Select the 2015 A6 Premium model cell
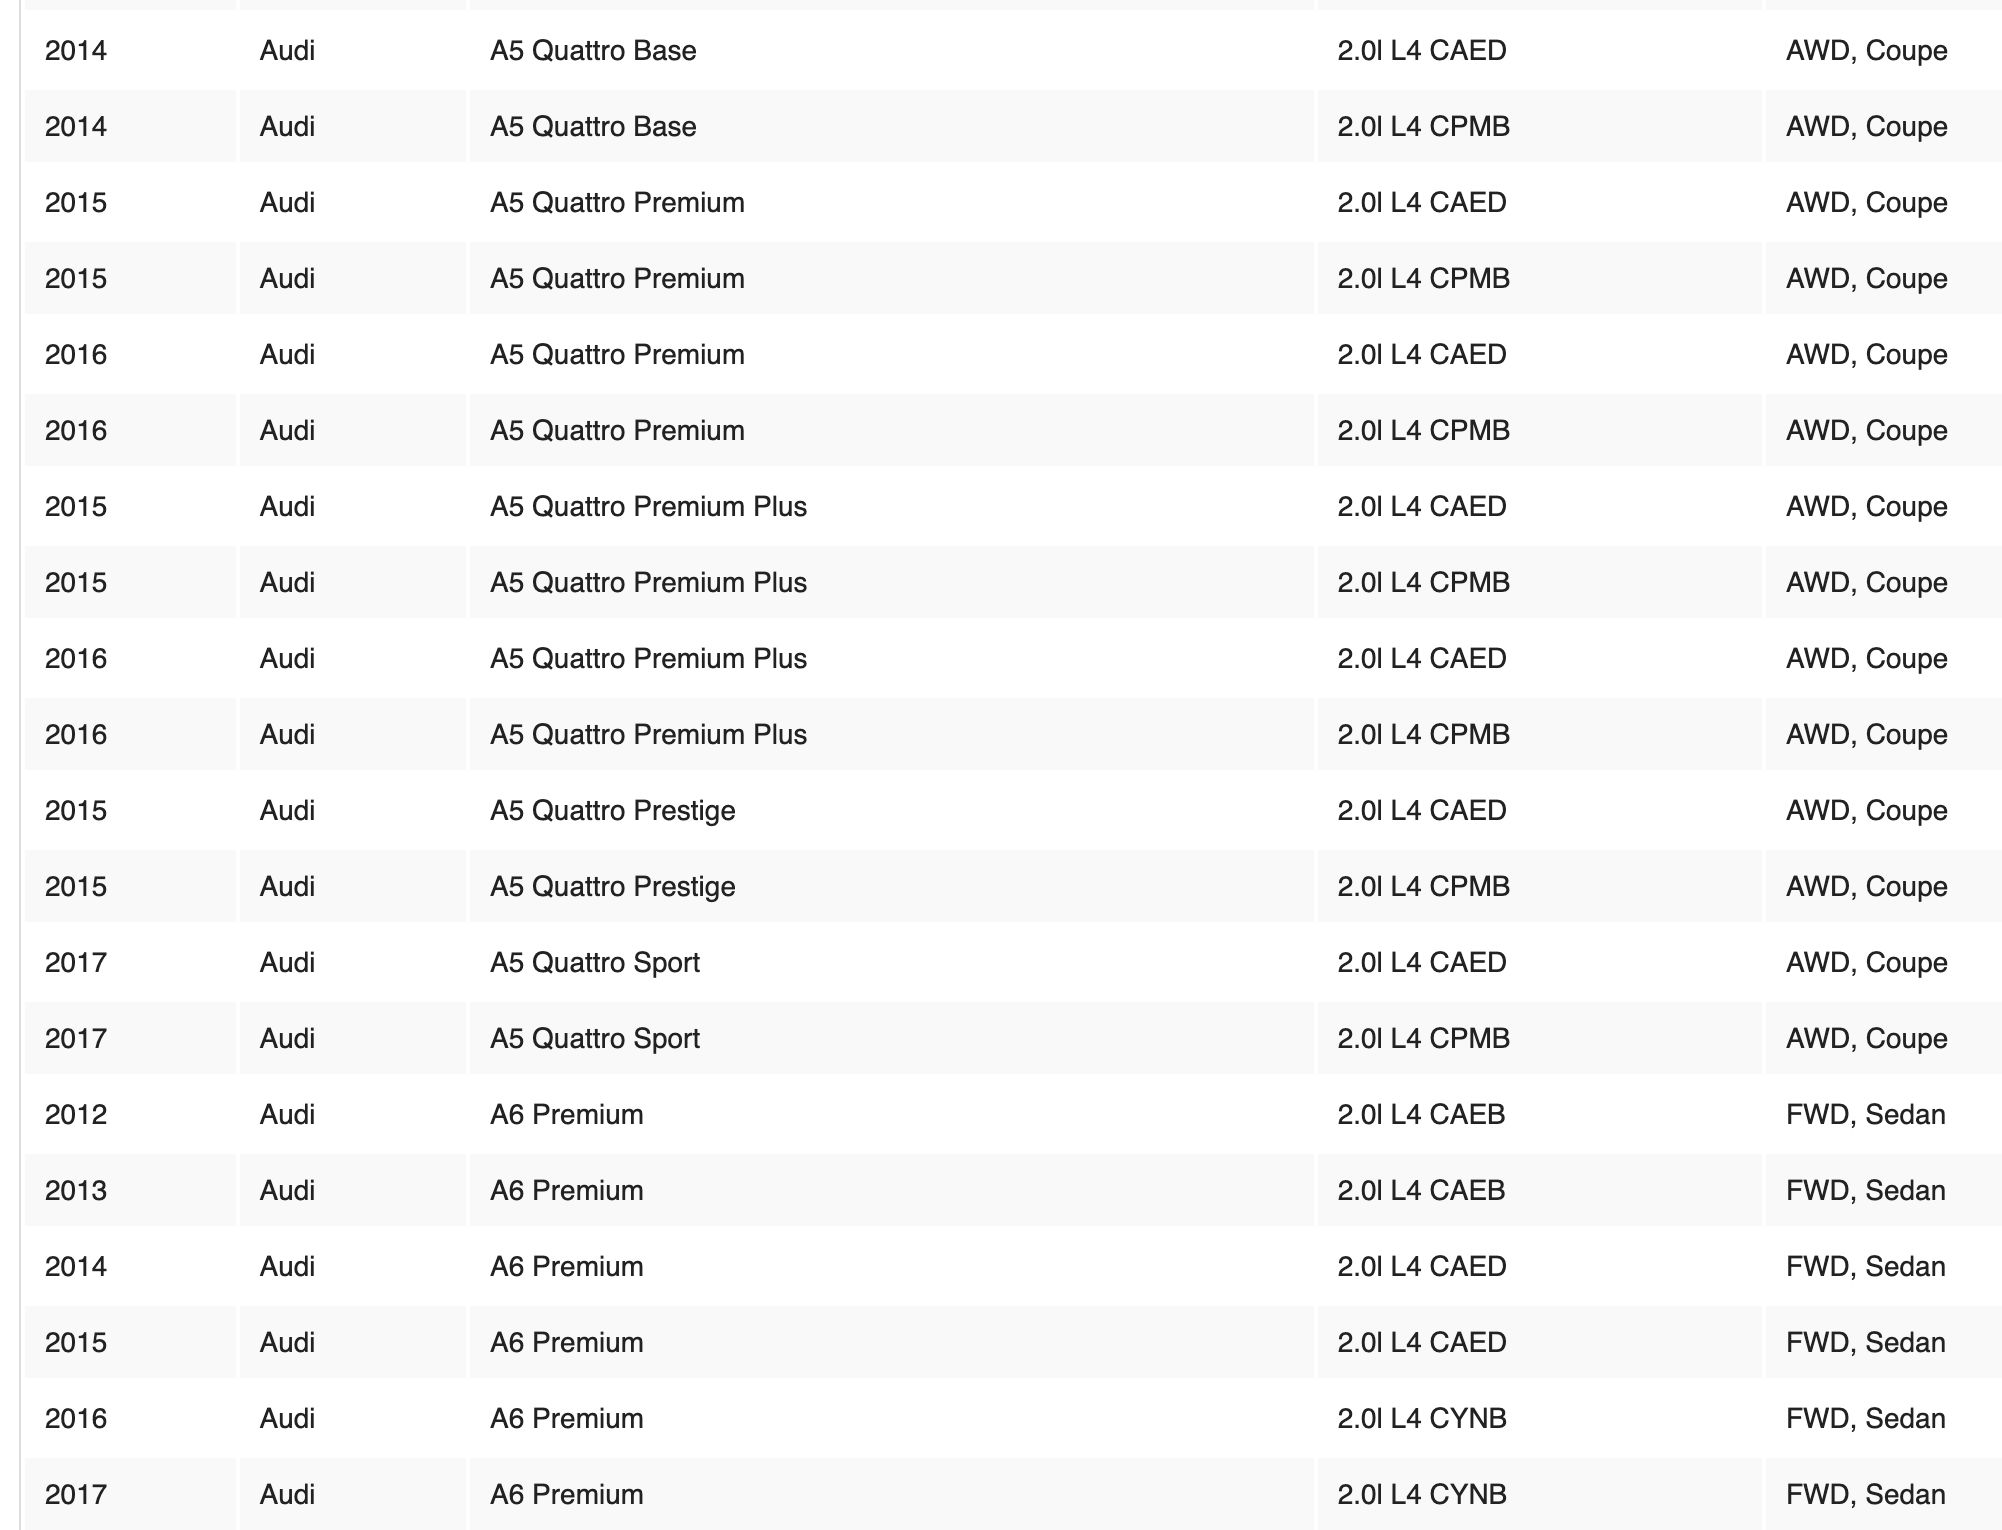 [567, 1342]
